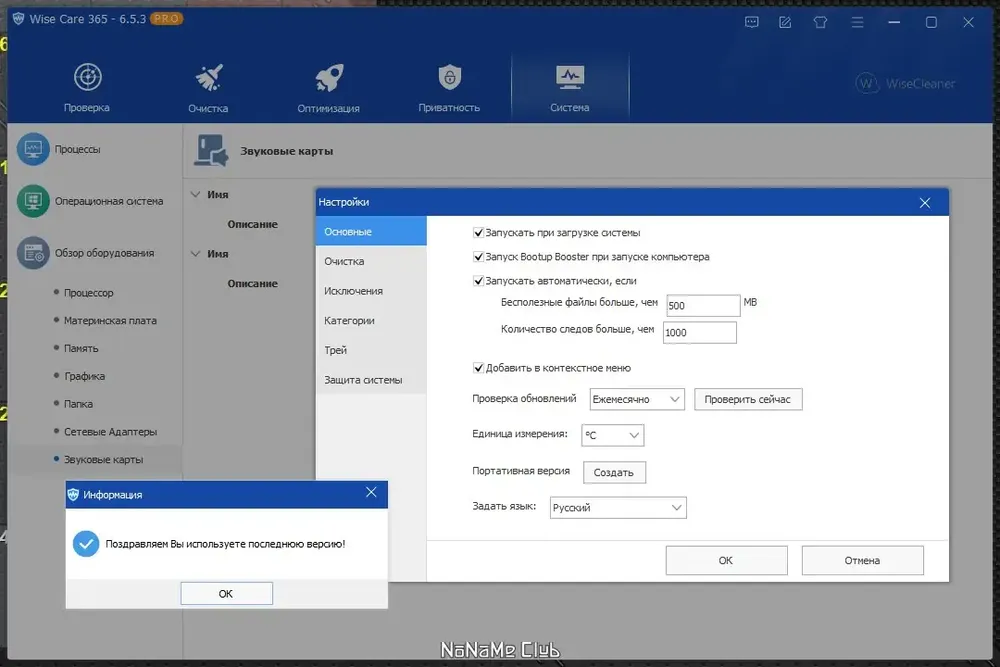Click OK in Информация dialog
The image size is (1000, 667).
(226, 594)
